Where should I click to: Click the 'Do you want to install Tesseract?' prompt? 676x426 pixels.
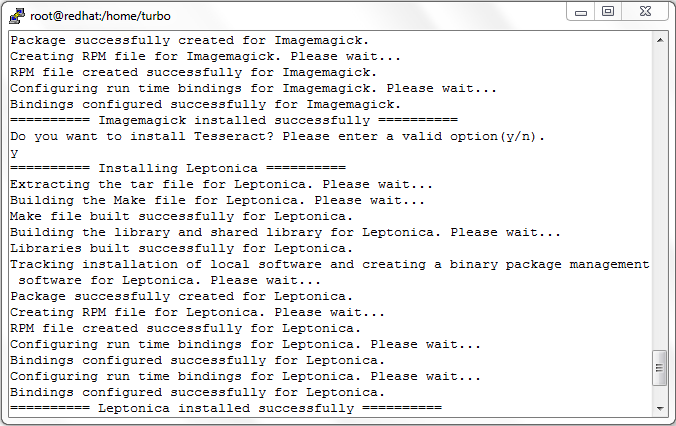point(278,137)
